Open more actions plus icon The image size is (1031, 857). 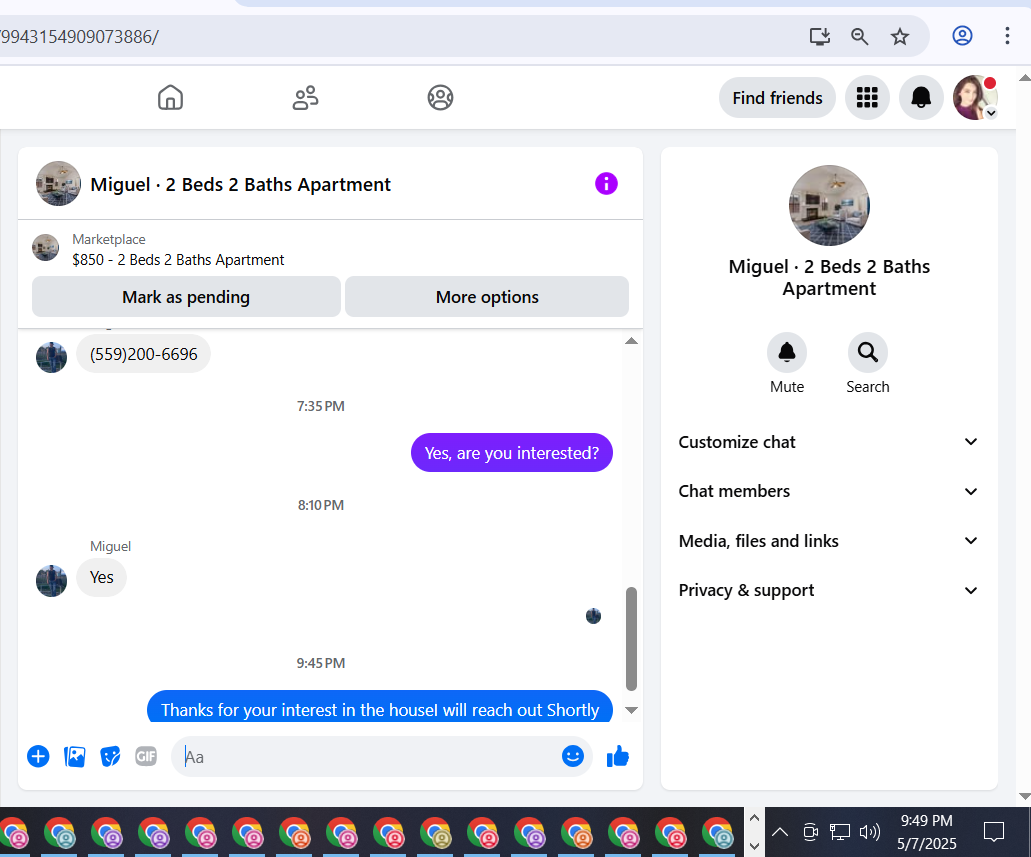click(x=38, y=756)
